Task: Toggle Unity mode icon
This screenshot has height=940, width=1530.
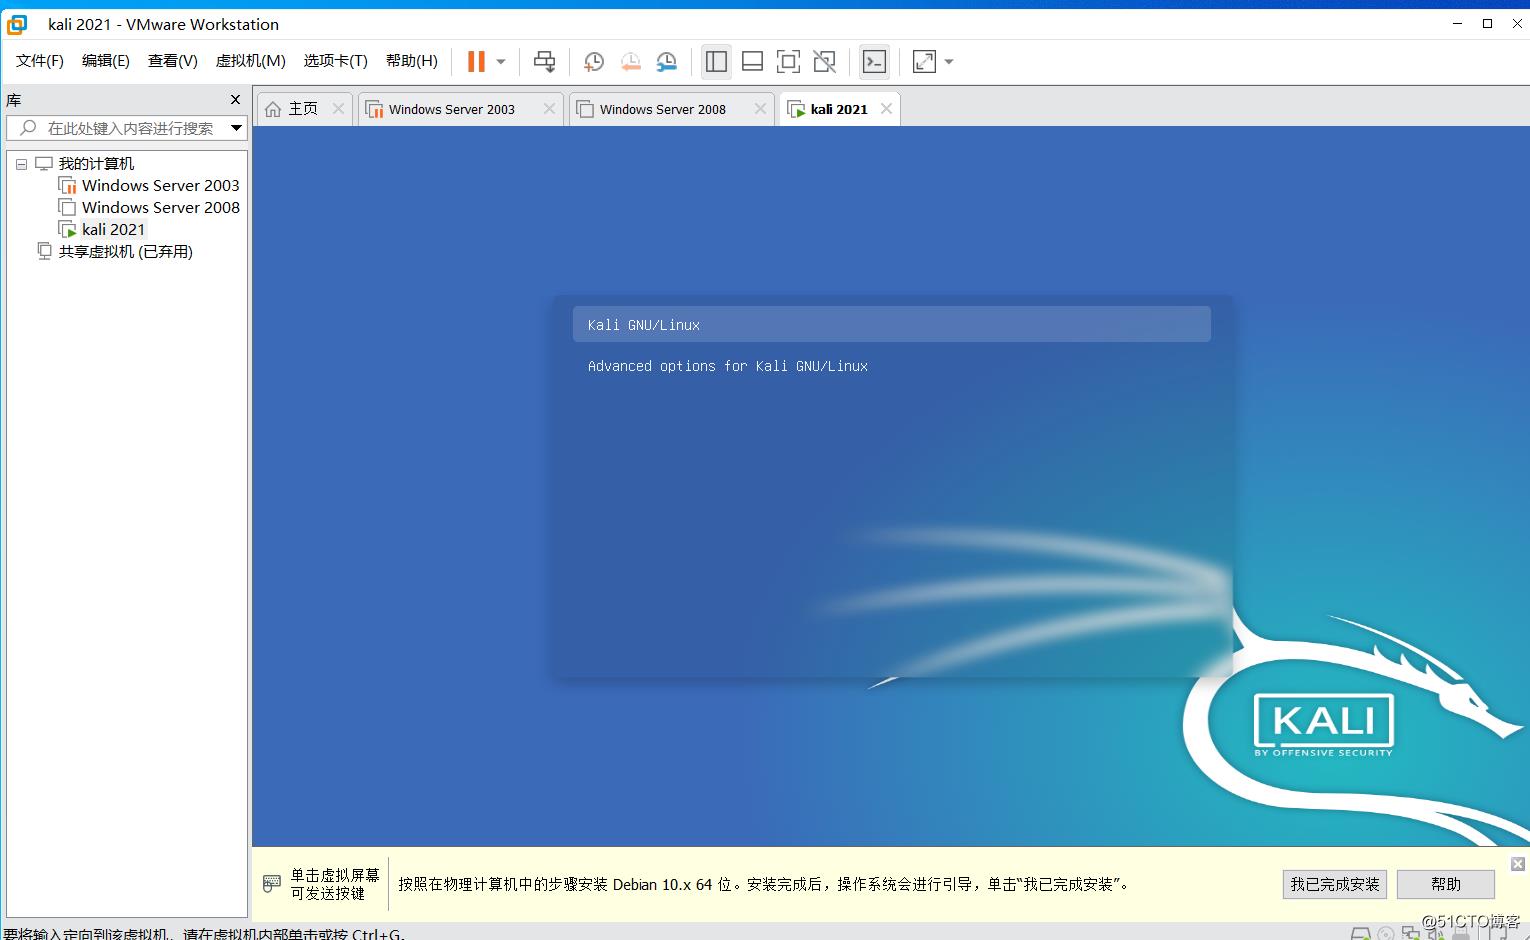Action: point(824,62)
